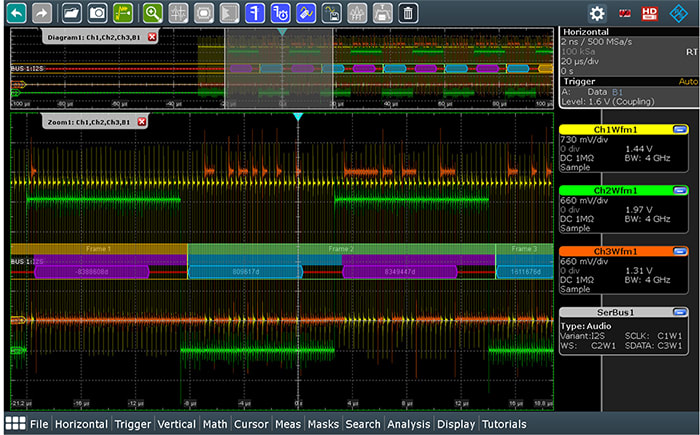Click the cyan trigger position marker in Zoom1
The image size is (700, 435).
click(x=297, y=118)
